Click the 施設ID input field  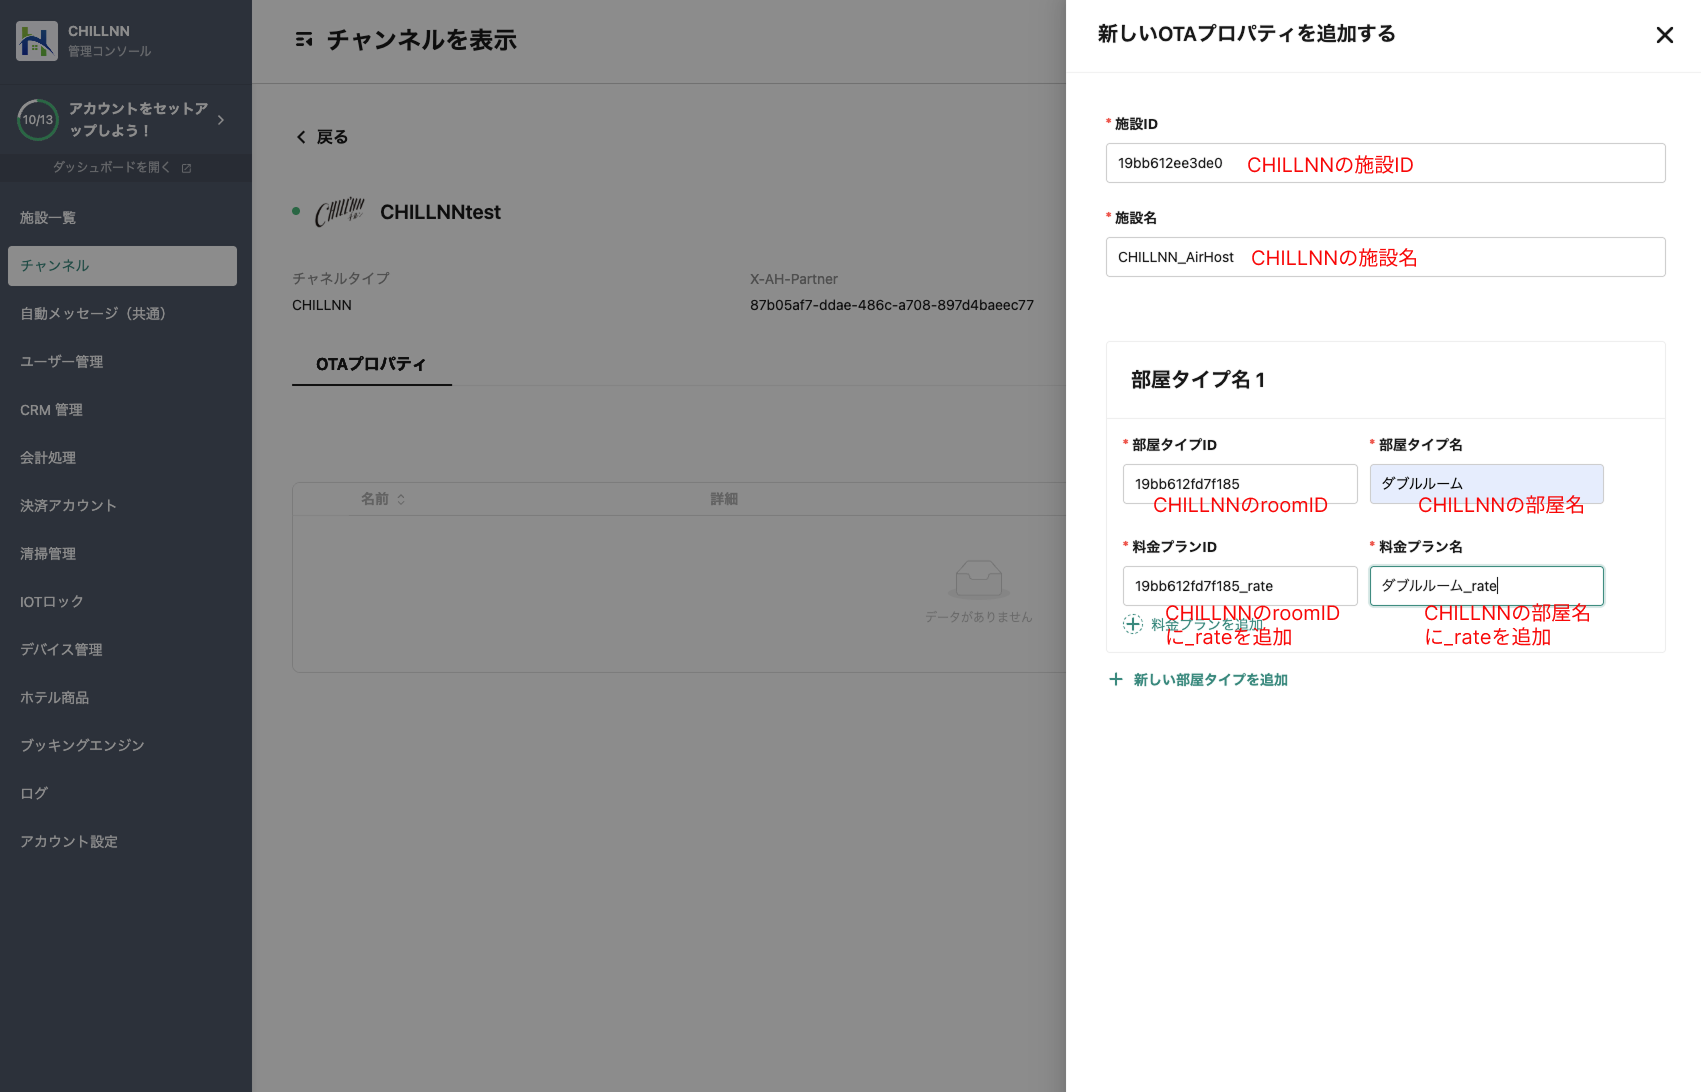click(x=1385, y=163)
